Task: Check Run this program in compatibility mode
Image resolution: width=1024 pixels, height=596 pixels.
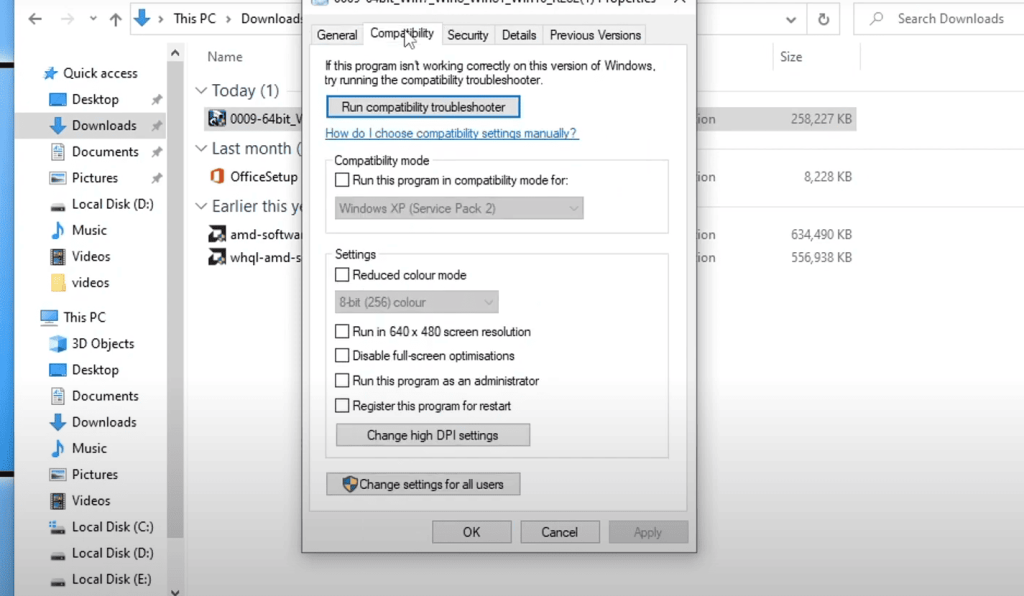Action: pos(343,180)
